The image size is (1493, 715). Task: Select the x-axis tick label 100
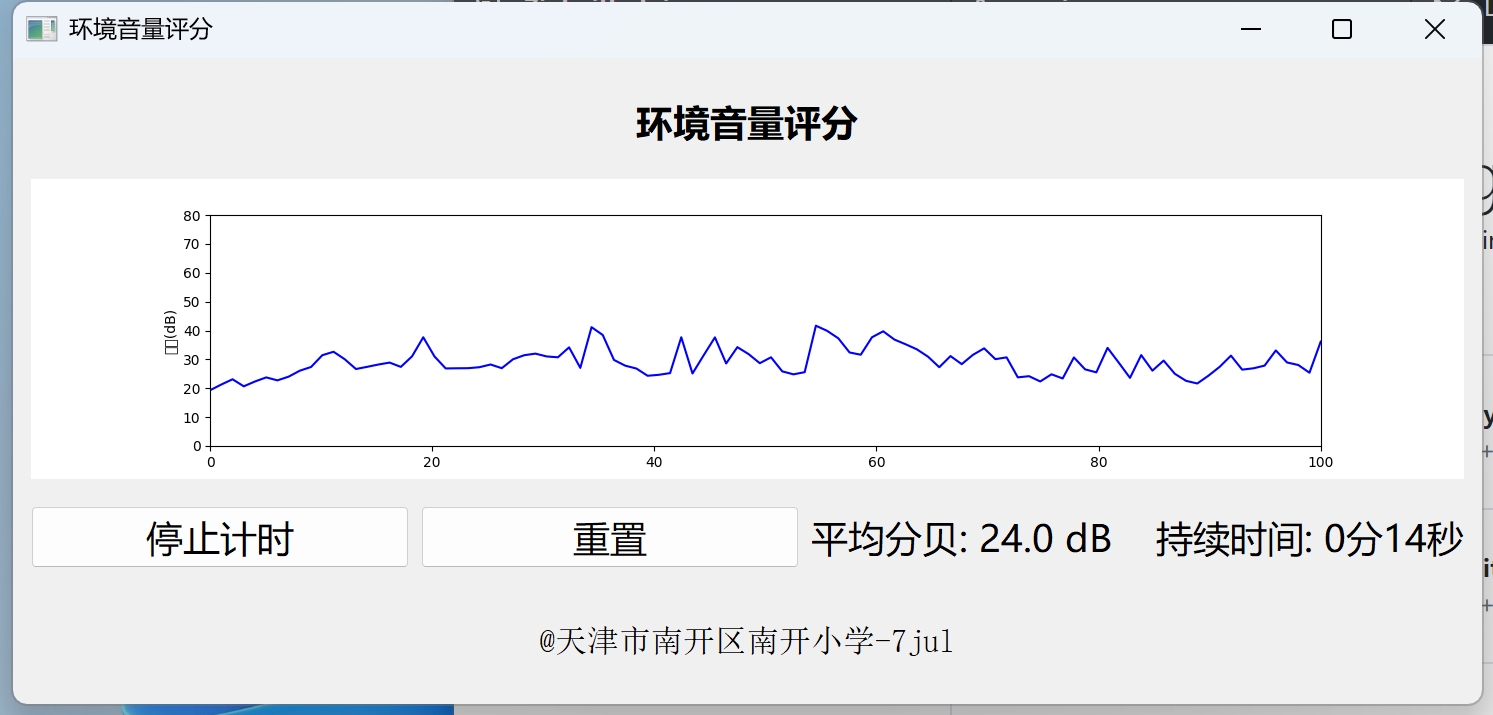point(1320,462)
